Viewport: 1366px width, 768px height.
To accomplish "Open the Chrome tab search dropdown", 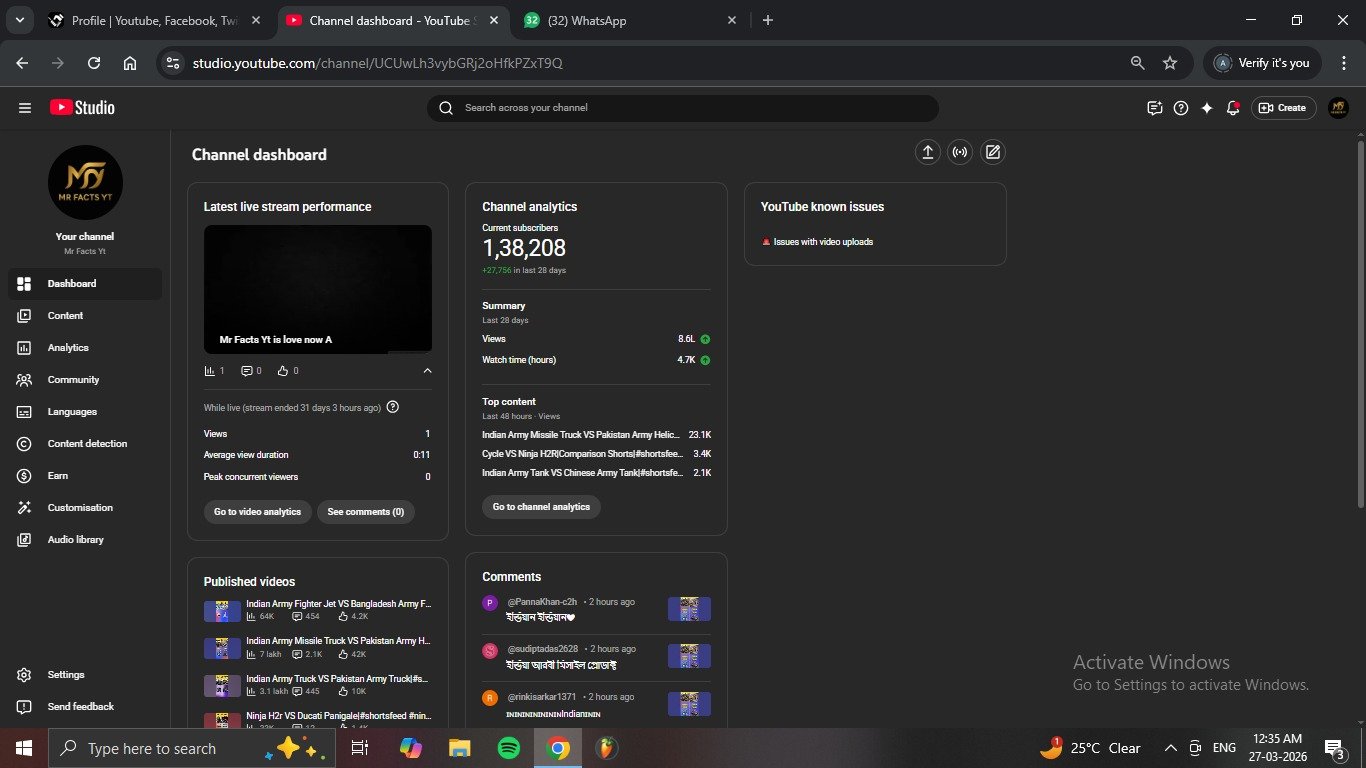I will coord(19,20).
